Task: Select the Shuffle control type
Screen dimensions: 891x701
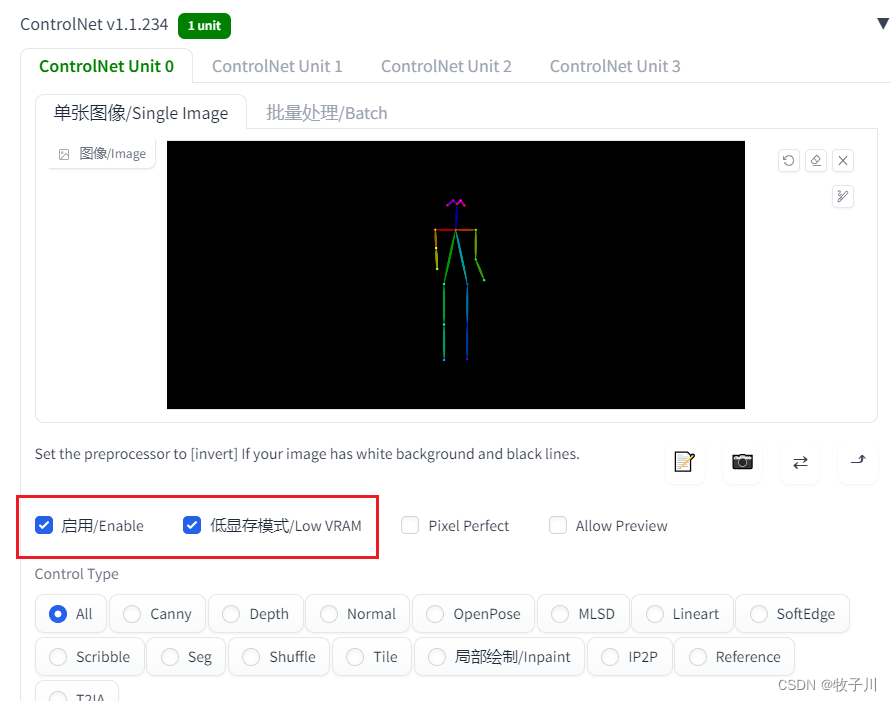Action: click(279, 657)
